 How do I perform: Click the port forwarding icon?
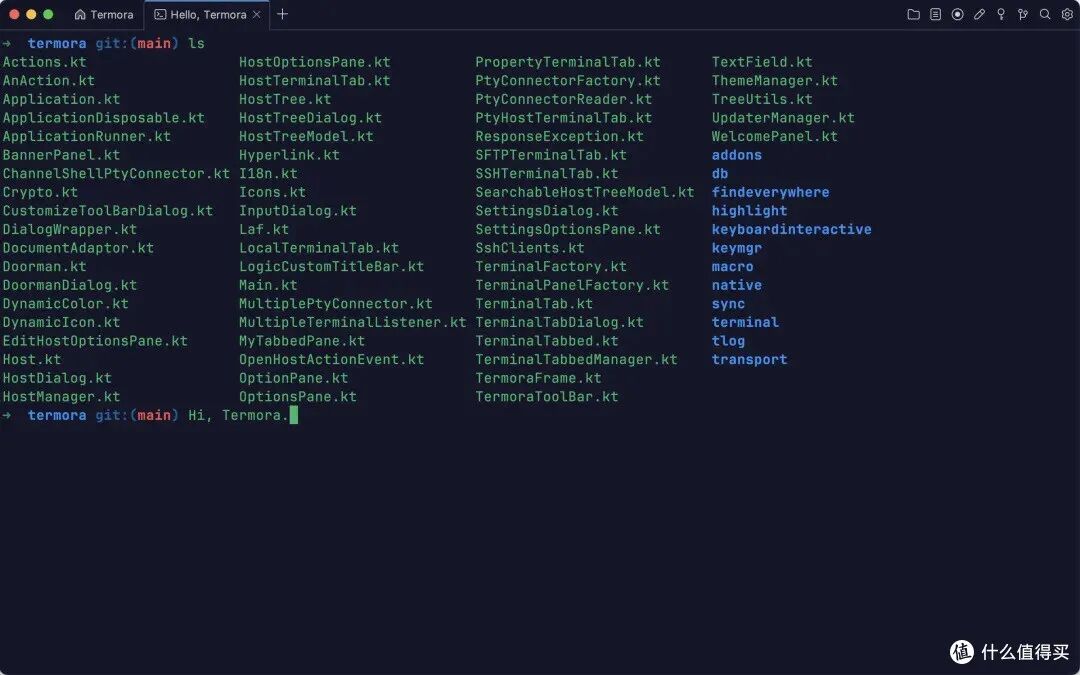[x=1023, y=14]
